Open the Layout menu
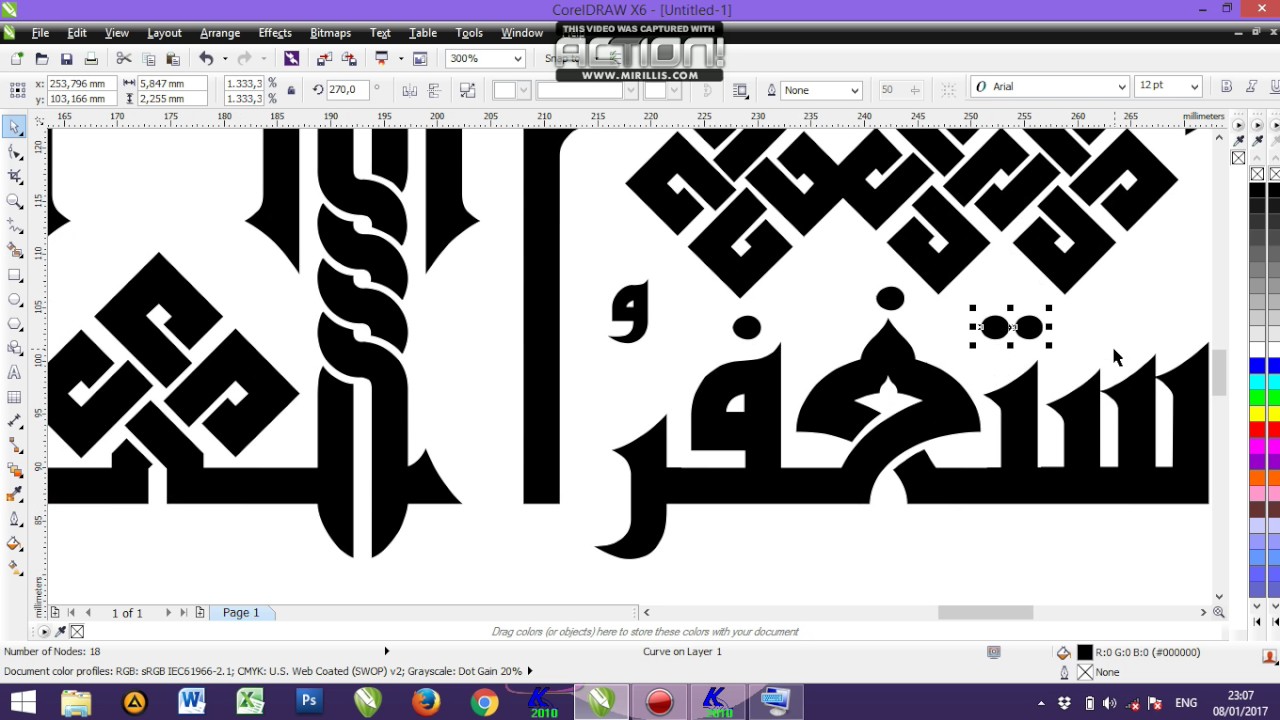1280x720 pixels. 164,33
